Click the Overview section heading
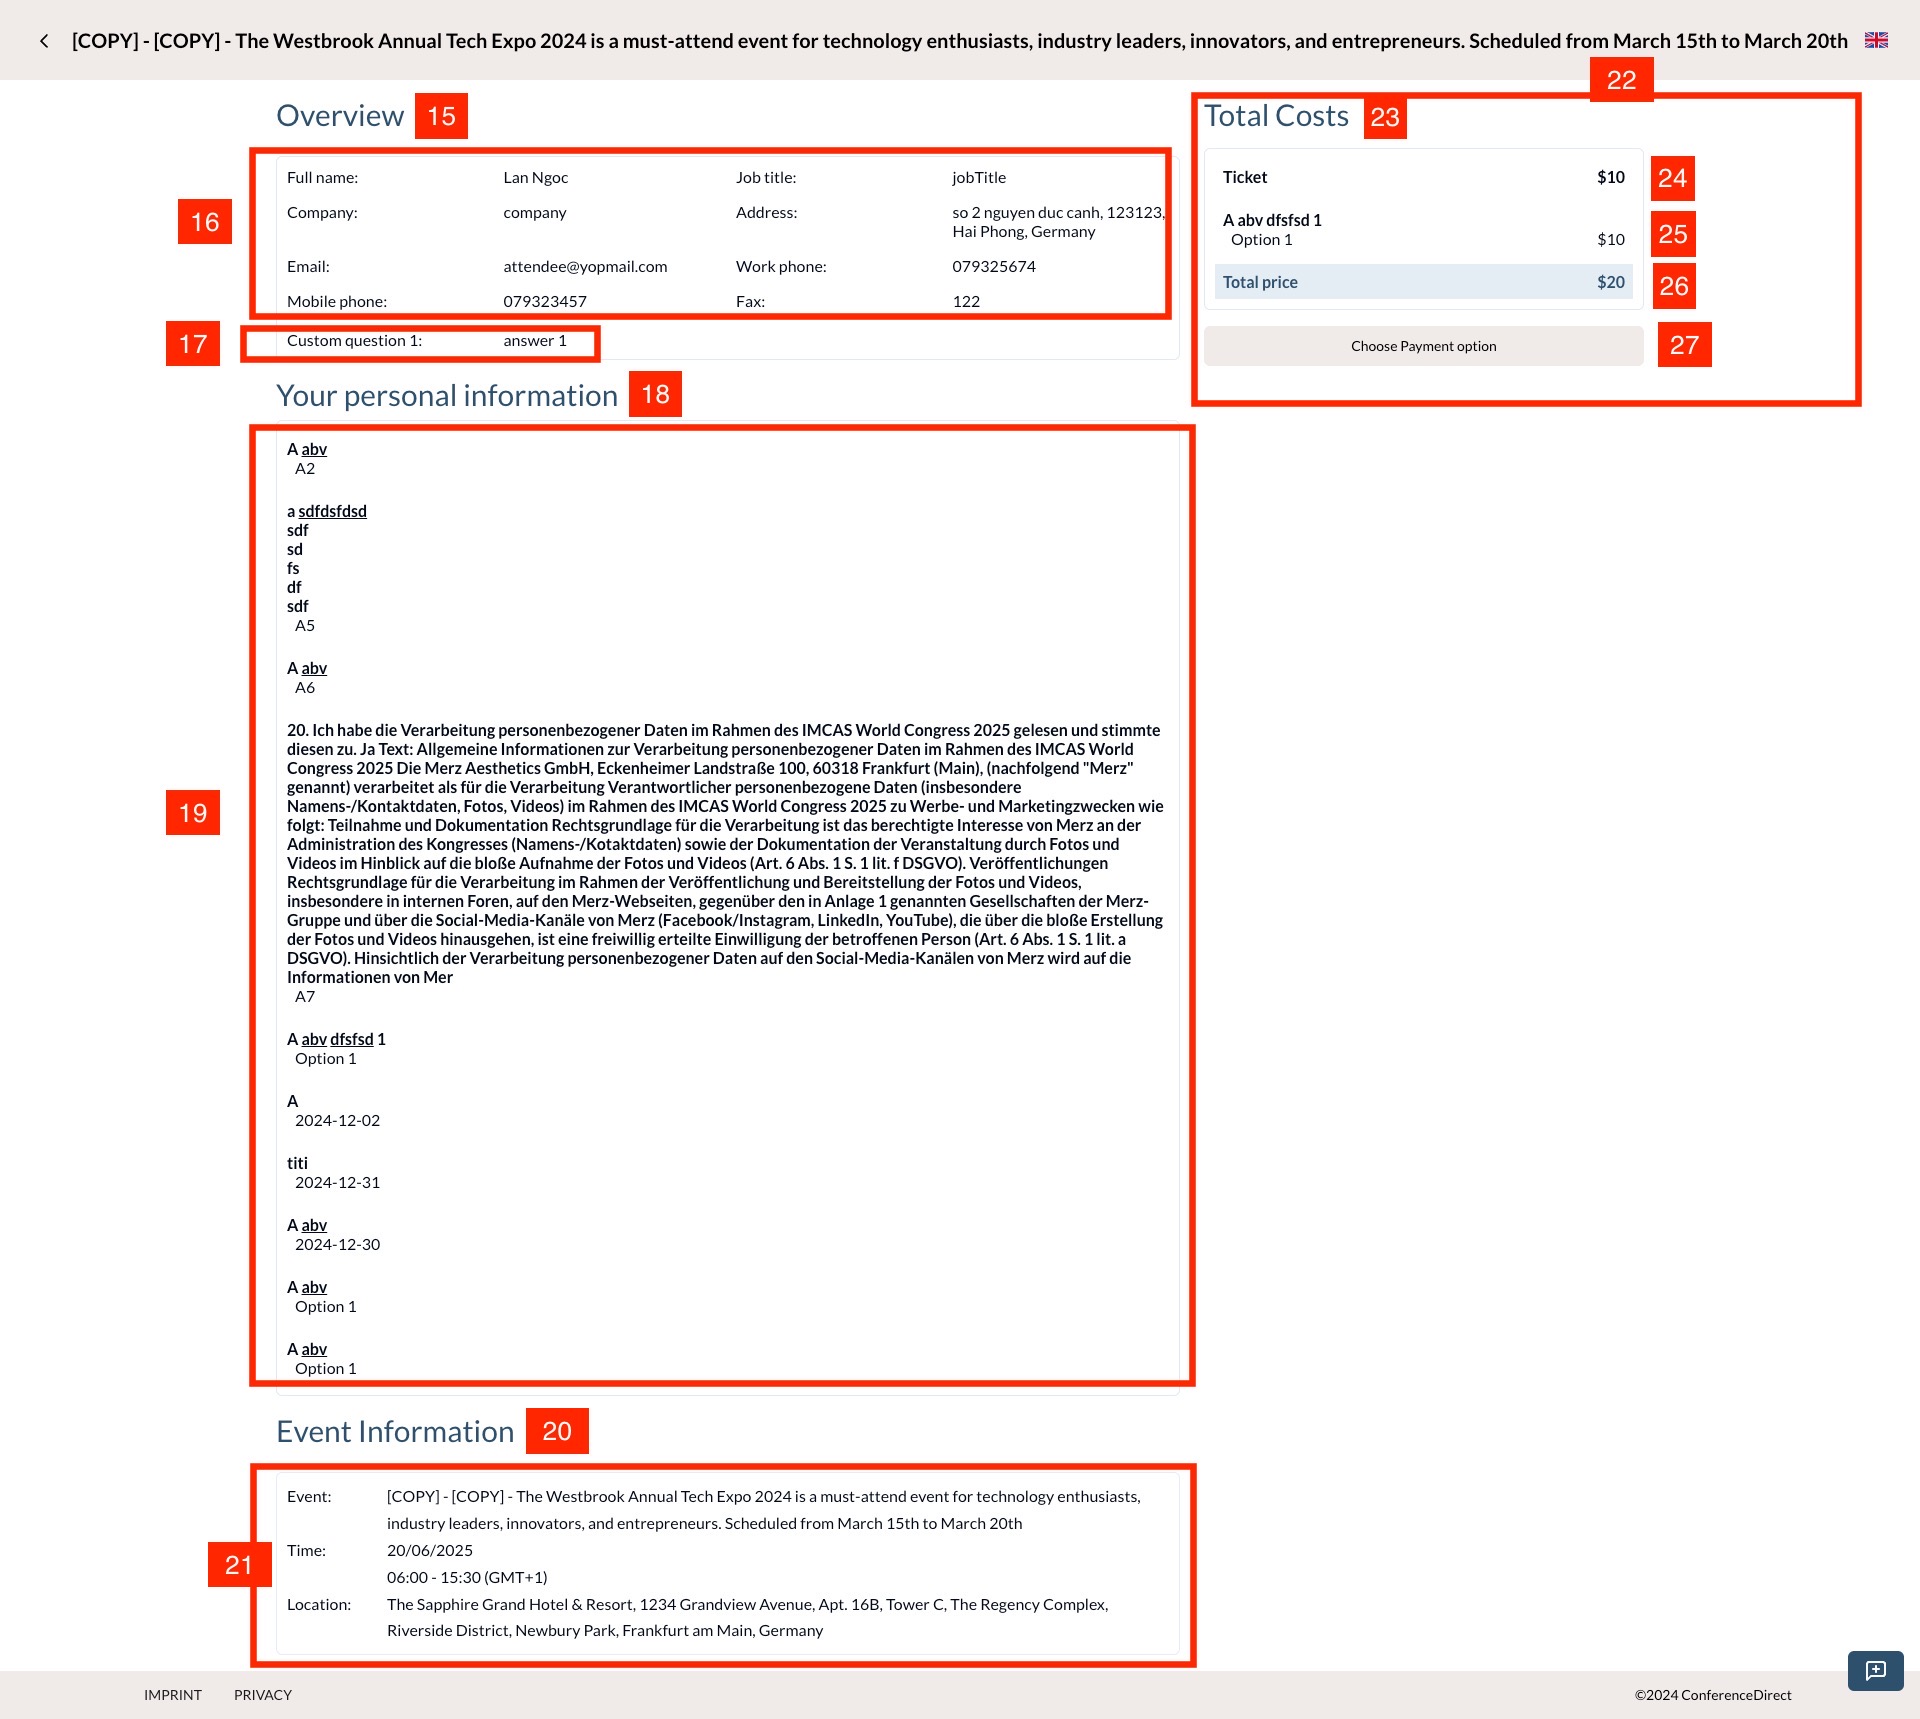1920x1719 pixels. (x=340, y=115)
